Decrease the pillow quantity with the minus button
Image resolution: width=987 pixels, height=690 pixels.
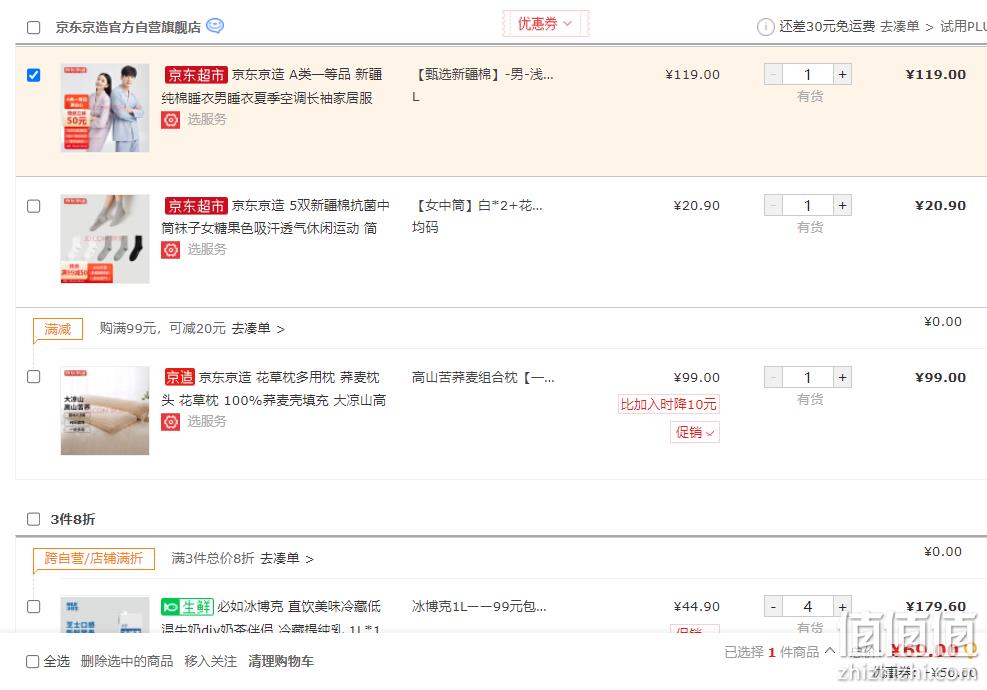(773, 377)
